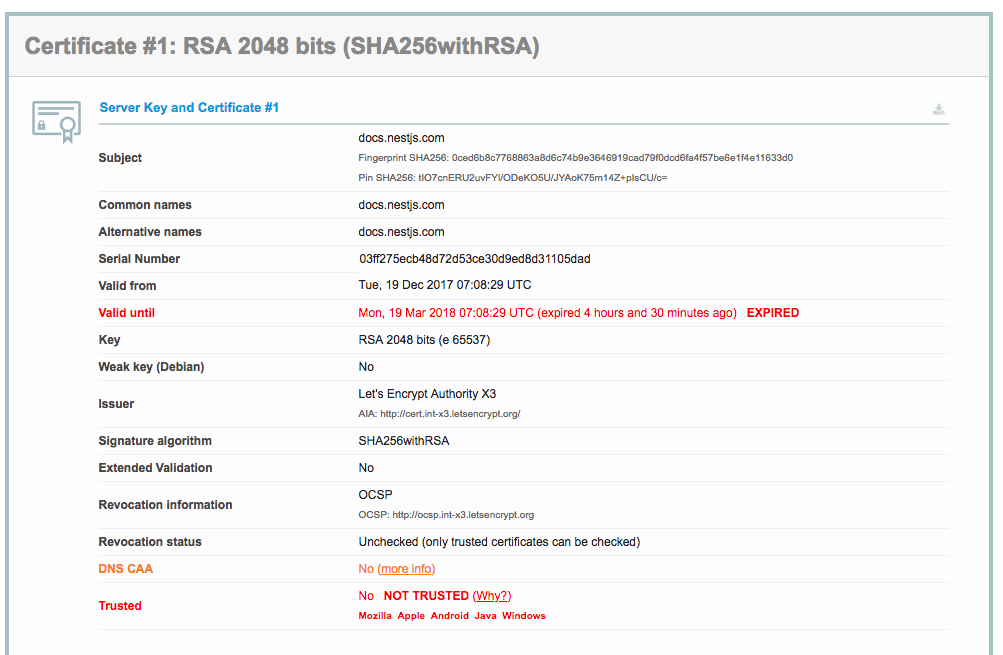Click the 'Unchecked (only trusted certificates...)' status
The height and width of the screenshot is (655, 1003).
coord(499,542)
